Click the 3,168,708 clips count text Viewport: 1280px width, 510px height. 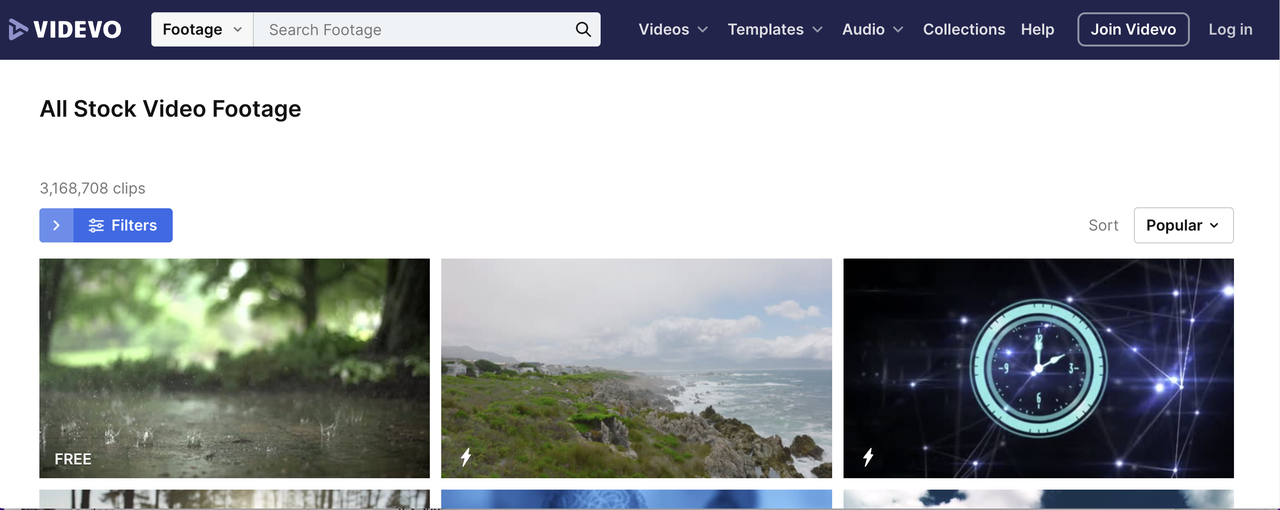93,188
